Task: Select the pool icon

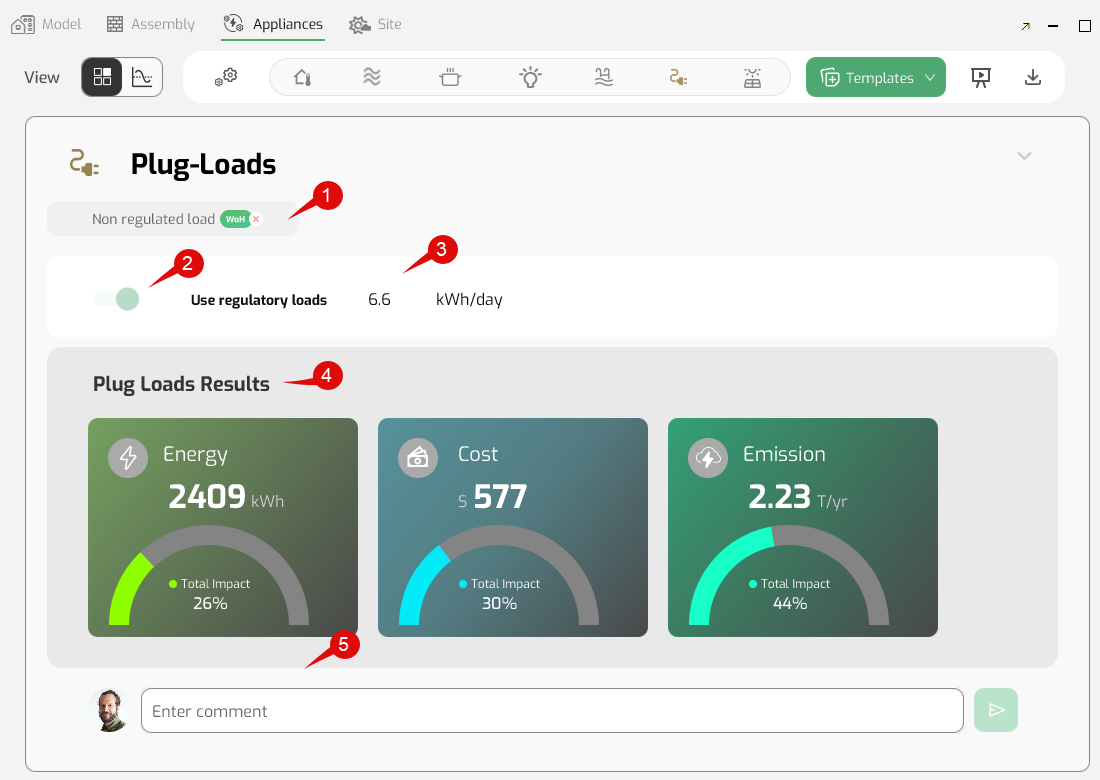Action: coord(603,77)
